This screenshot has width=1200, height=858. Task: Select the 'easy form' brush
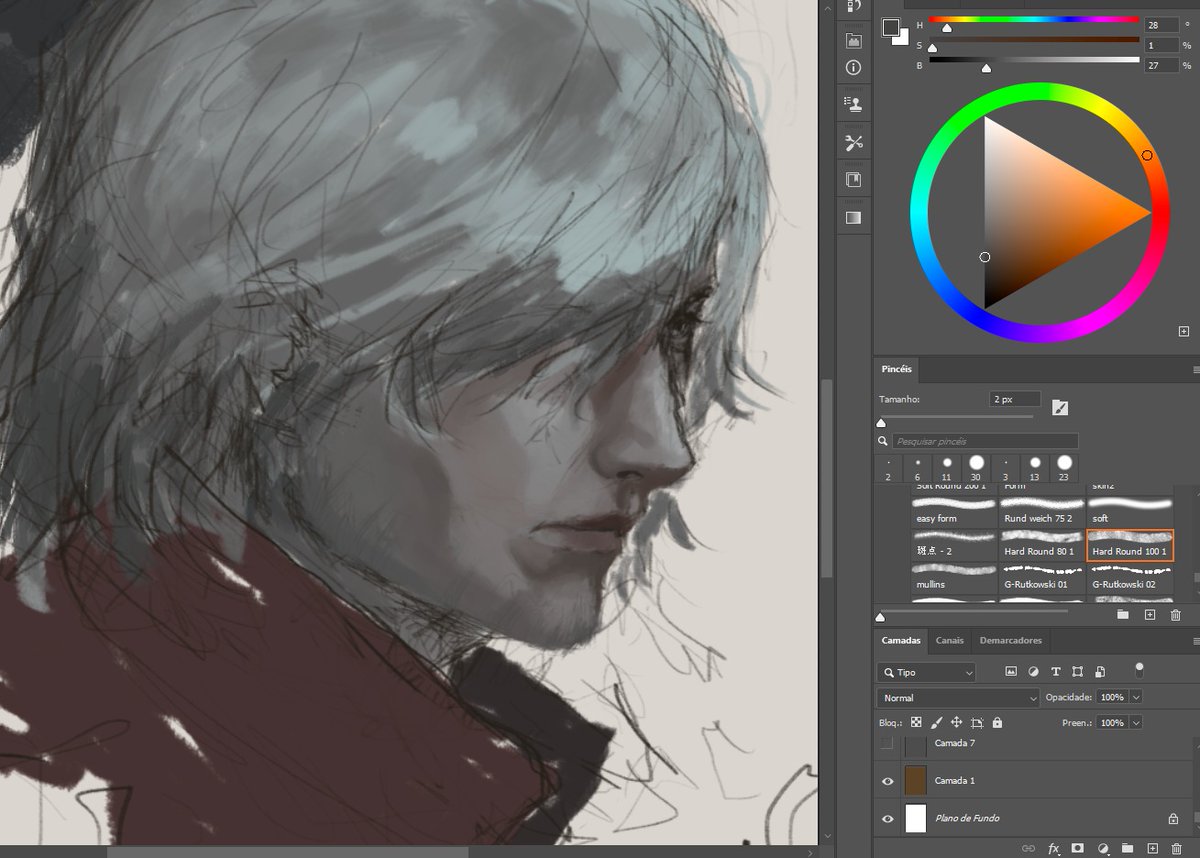(x=954, y=511)
